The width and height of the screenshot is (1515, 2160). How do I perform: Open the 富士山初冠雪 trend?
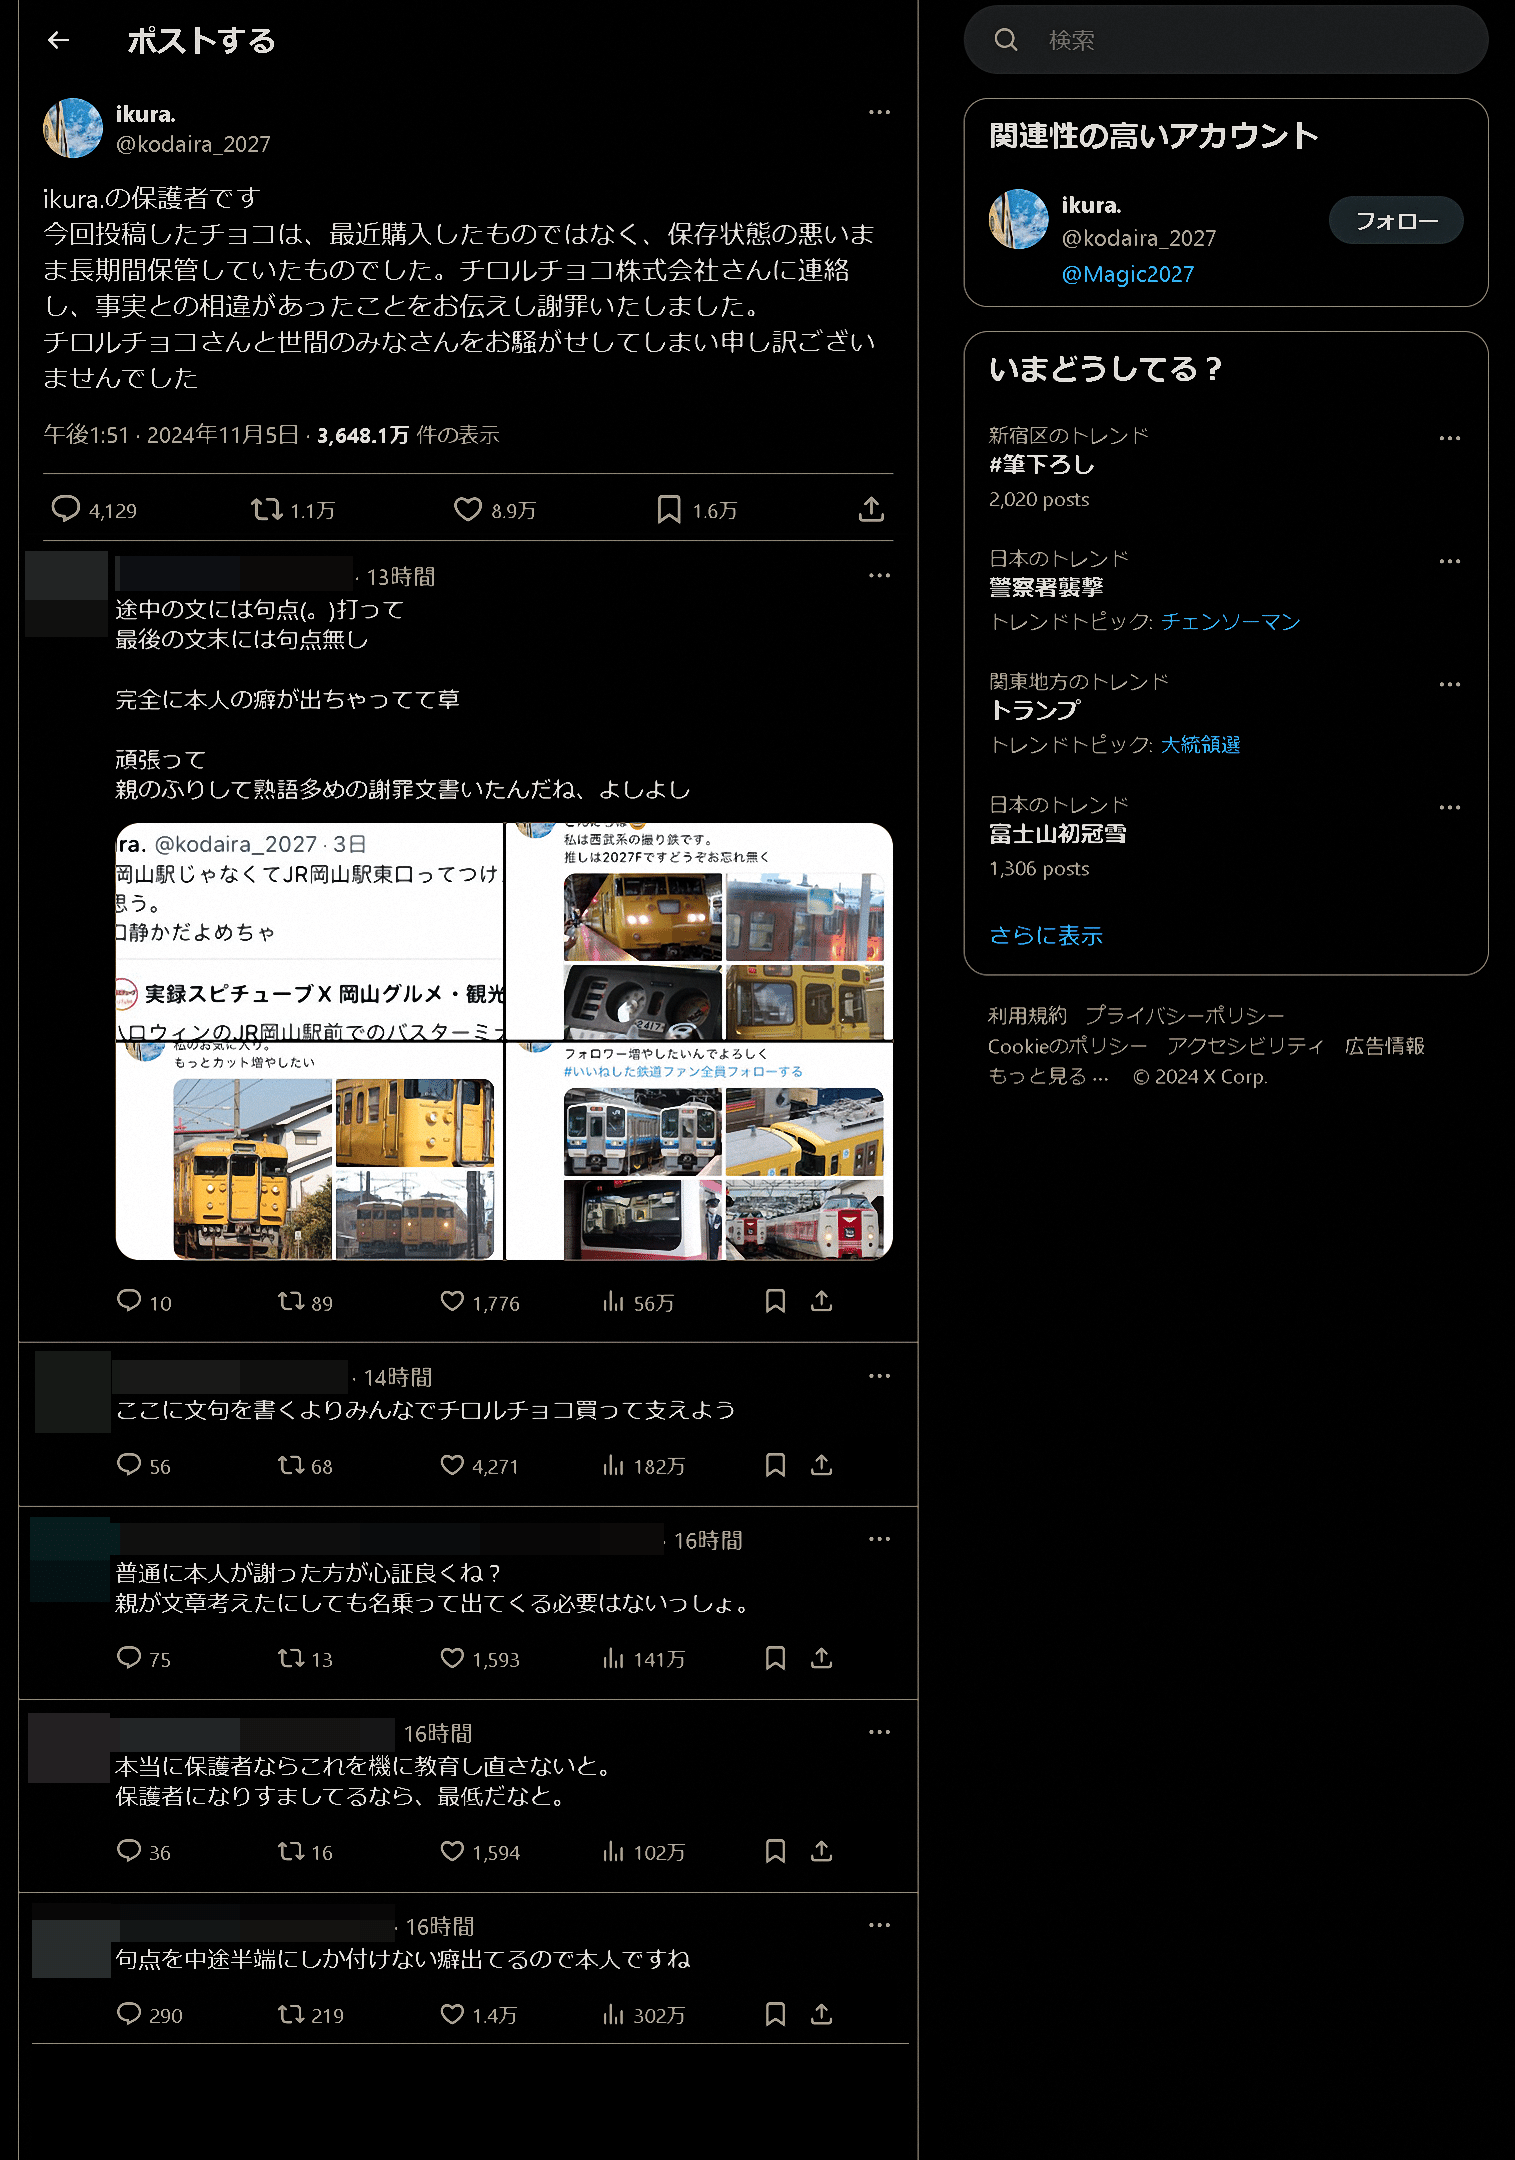pos(1058,834)
